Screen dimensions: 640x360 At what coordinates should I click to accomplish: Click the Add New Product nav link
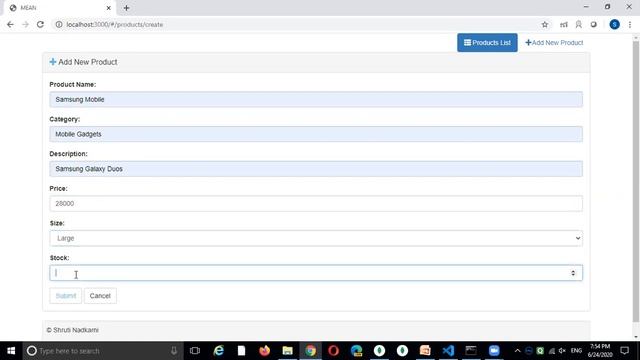tap(554, 42)
